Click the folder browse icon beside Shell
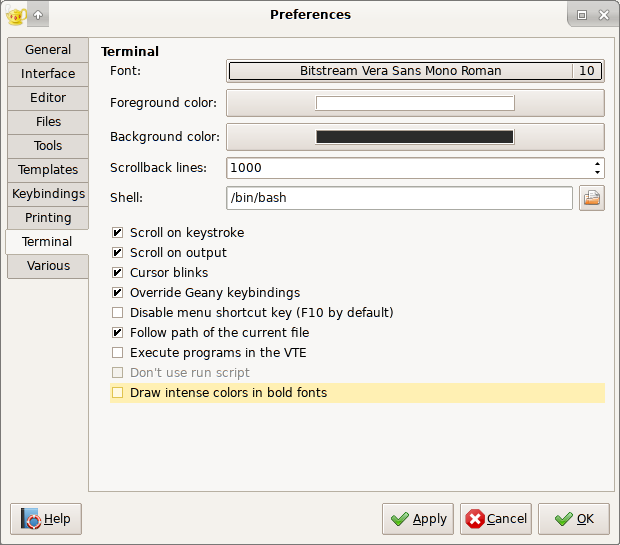This screenshot has height=545, width=620. click(592, 198)
